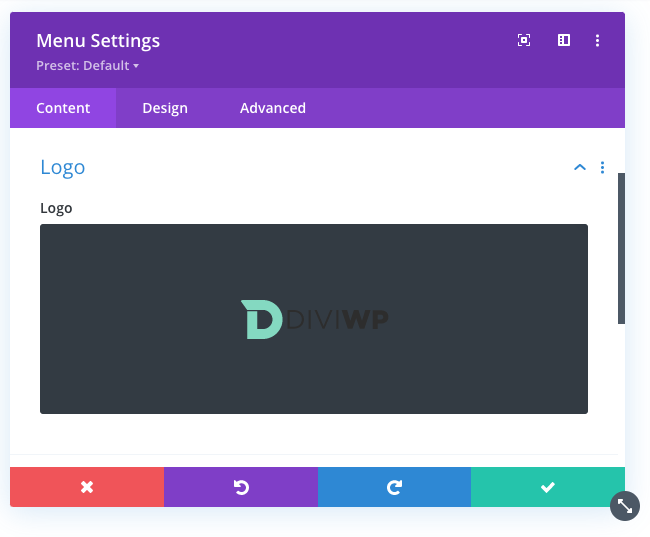This screenshot has height=537, width=650.
Task: Click the black Logo field label
Action: click(56, 208)
